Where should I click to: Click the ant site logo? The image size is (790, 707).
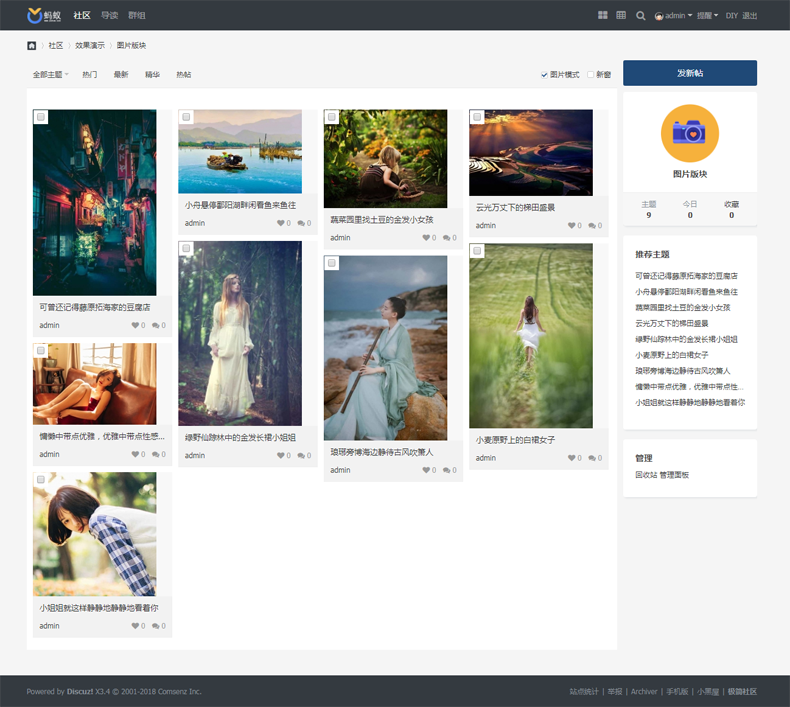click(45, 15)
